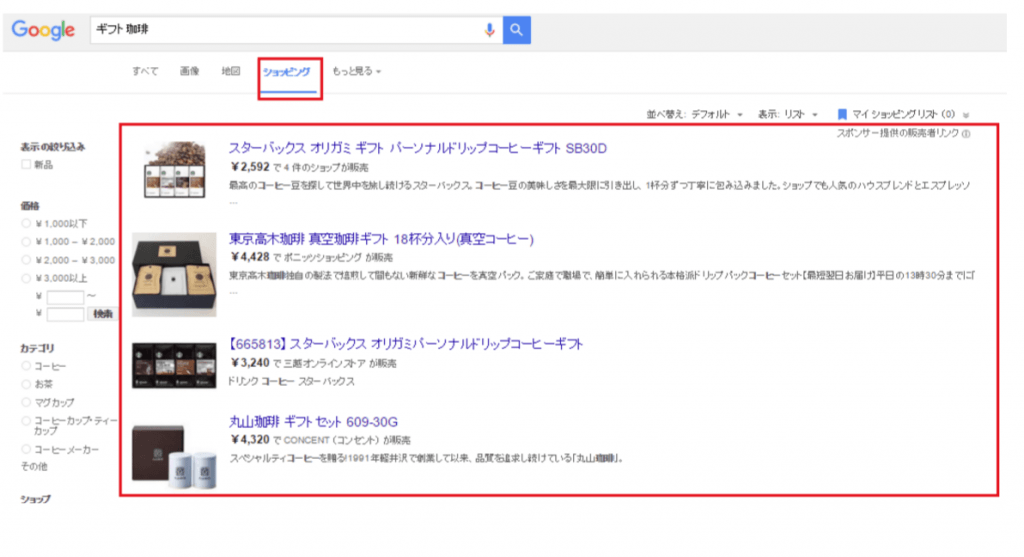Switch to the 地図 tab
1024x557 pixels.
231,71
